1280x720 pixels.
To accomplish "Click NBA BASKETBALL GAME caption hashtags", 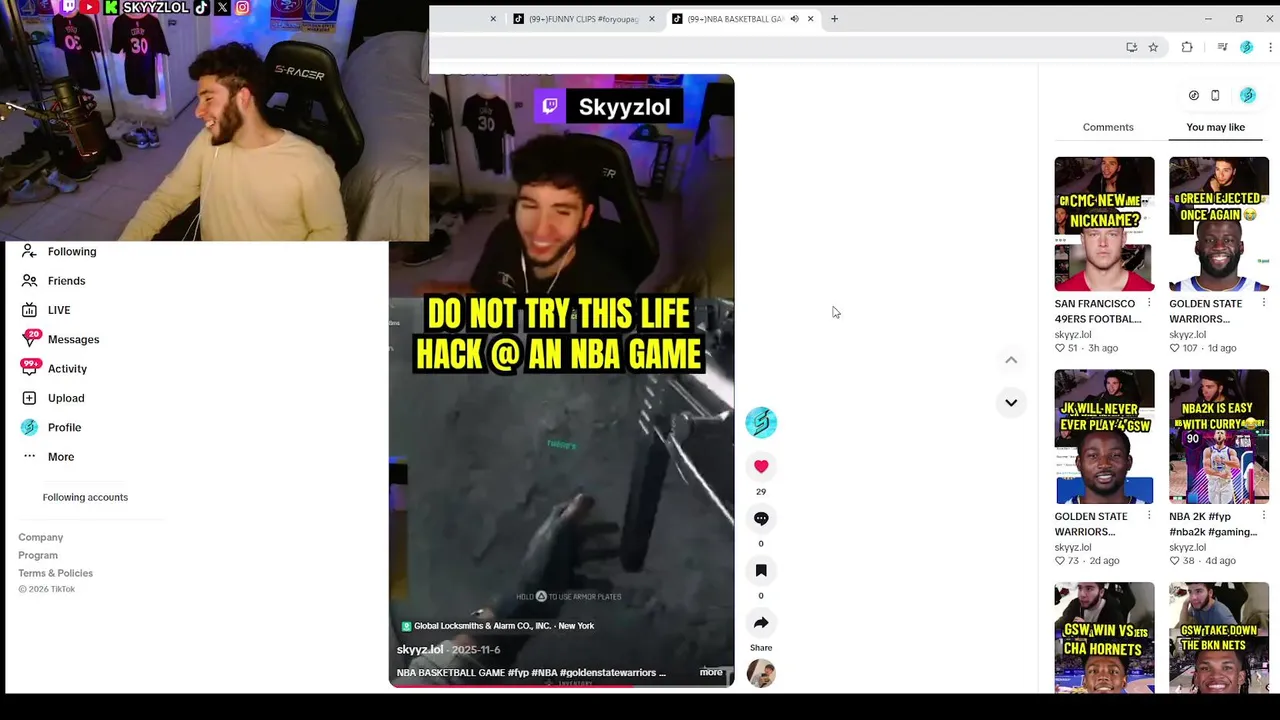I will [x=531, y=672].
